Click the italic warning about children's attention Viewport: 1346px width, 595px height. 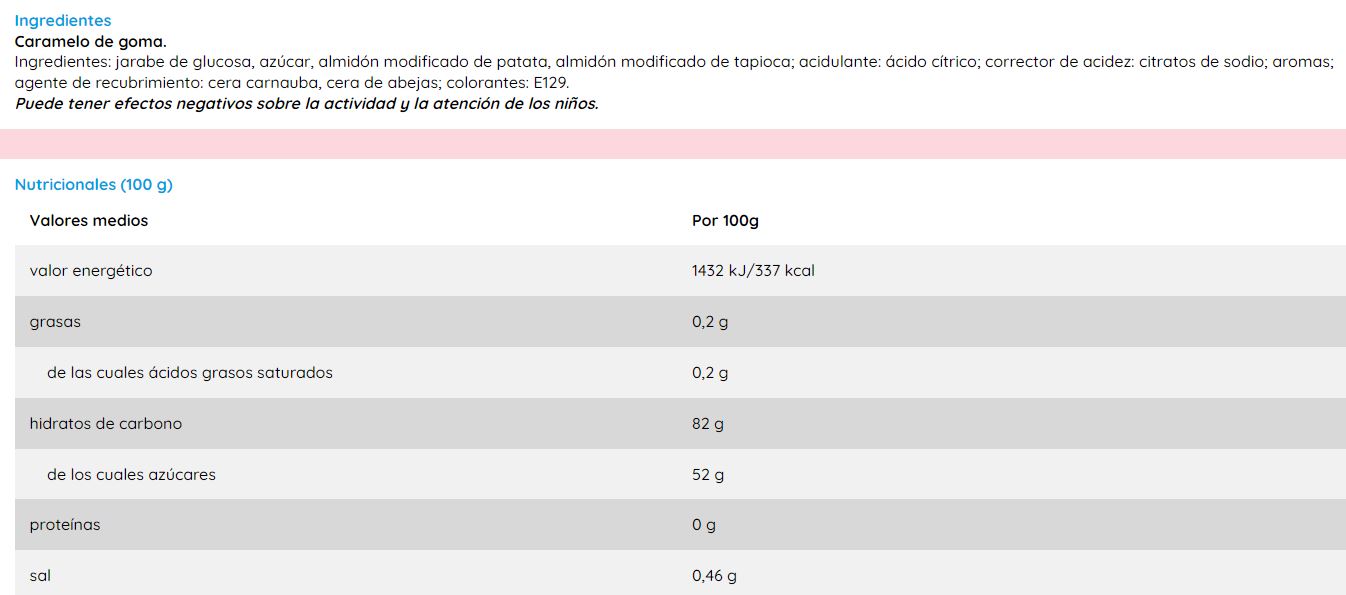coord(306,103)
